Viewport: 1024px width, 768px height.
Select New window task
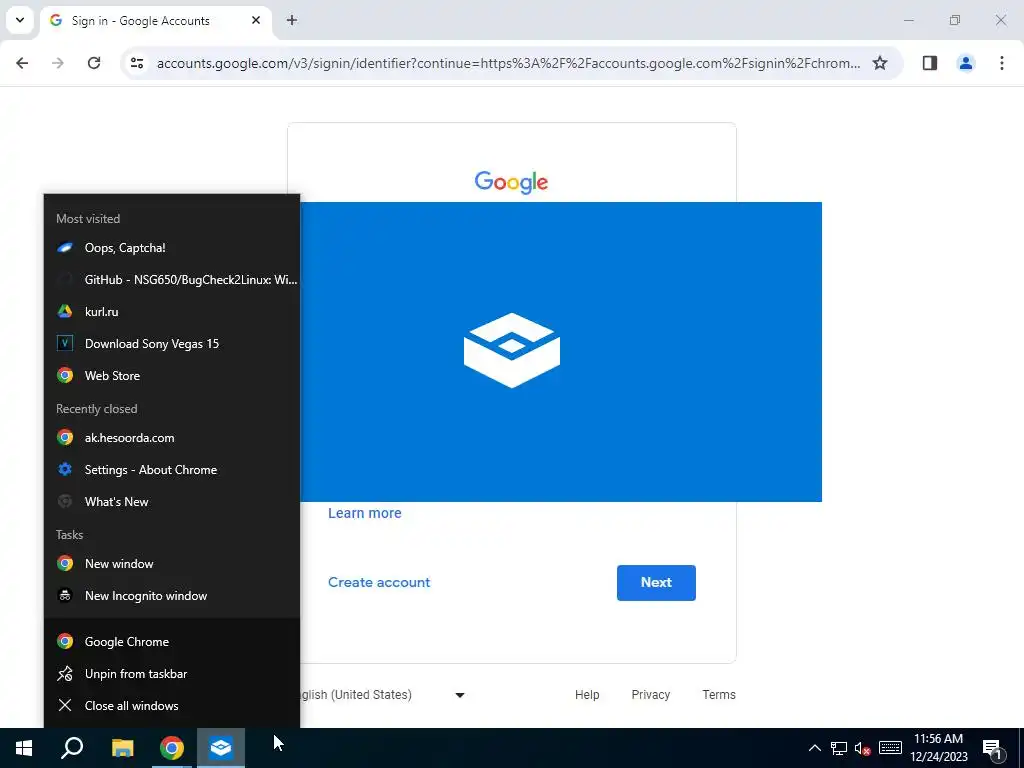172,564
